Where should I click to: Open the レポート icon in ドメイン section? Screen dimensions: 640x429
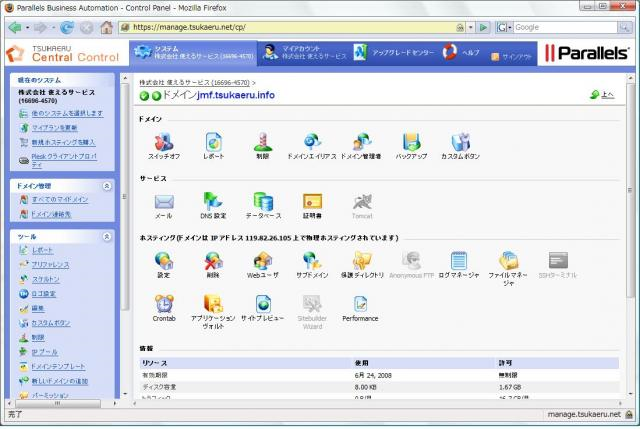[213, 142]
